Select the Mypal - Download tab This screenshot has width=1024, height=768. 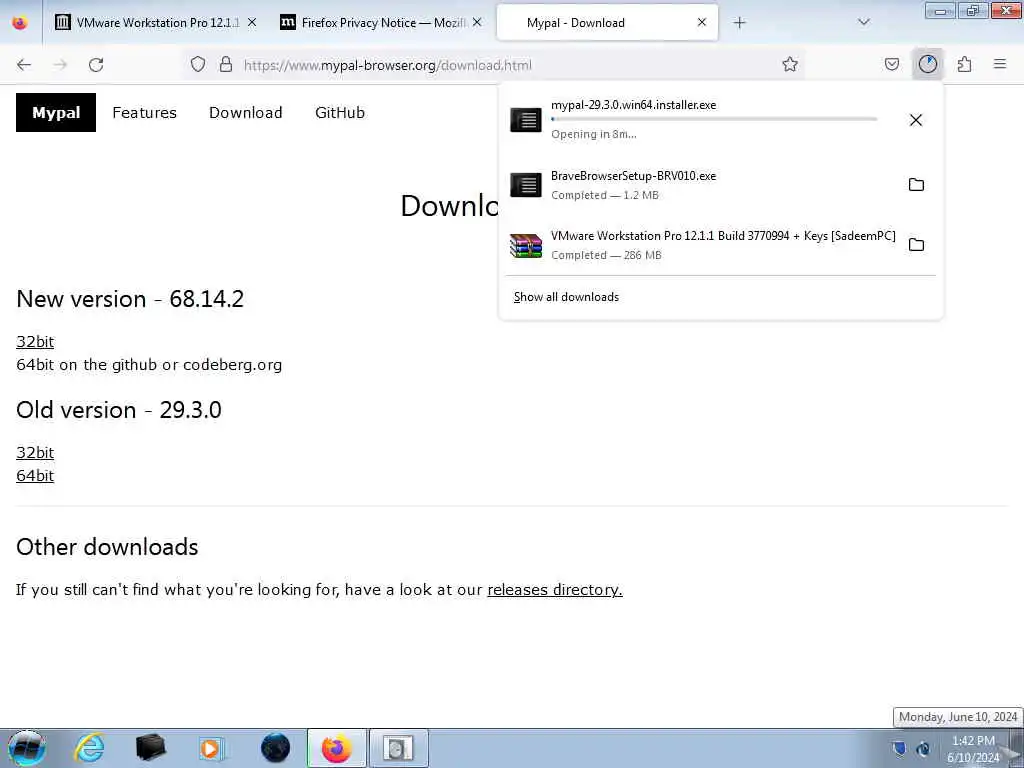coord(607,23)
